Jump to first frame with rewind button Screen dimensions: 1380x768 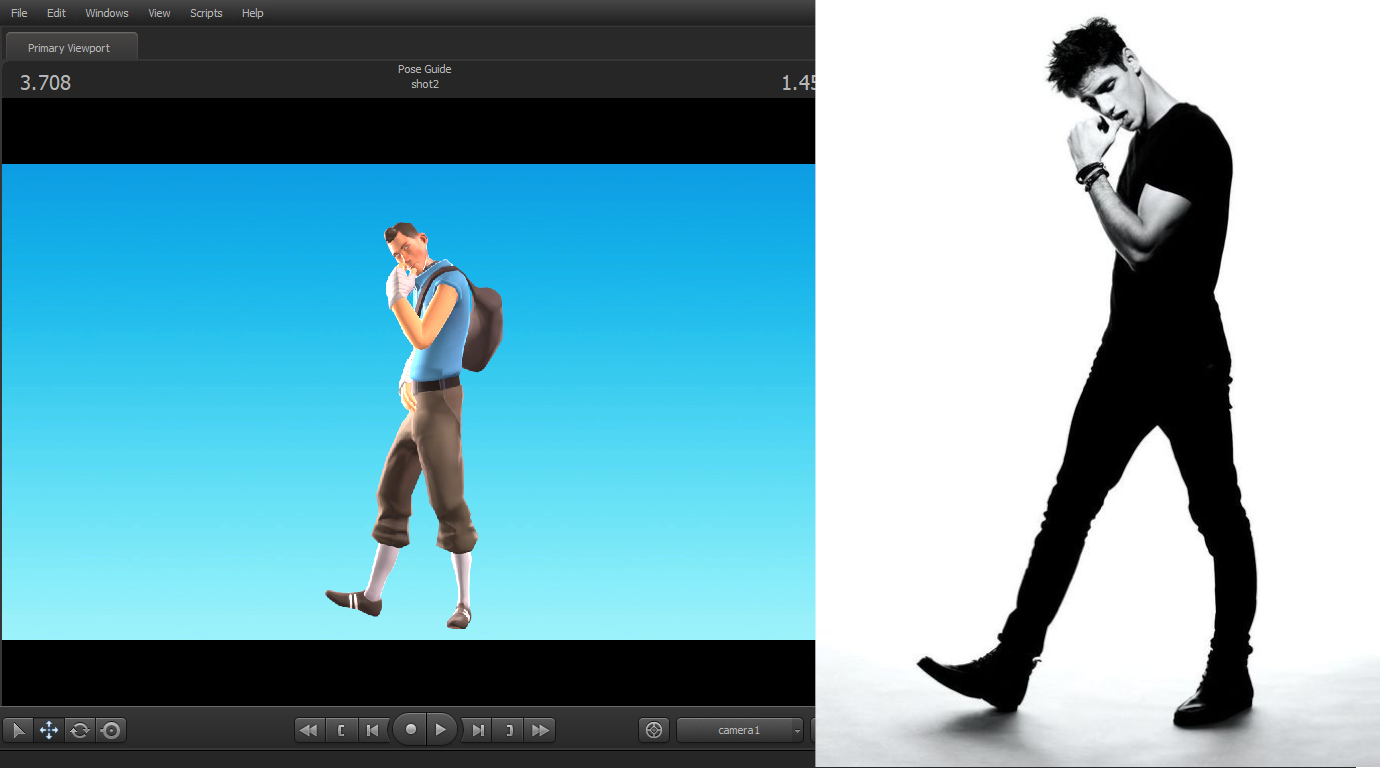[310, 730]
